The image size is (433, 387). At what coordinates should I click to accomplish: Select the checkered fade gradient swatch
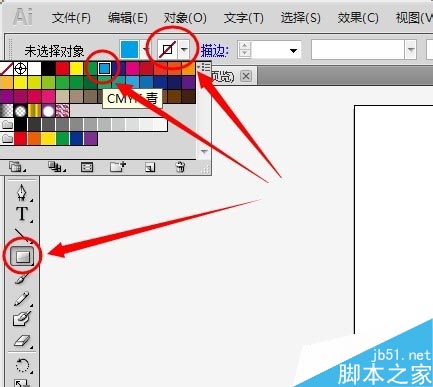tap(6, 110)
